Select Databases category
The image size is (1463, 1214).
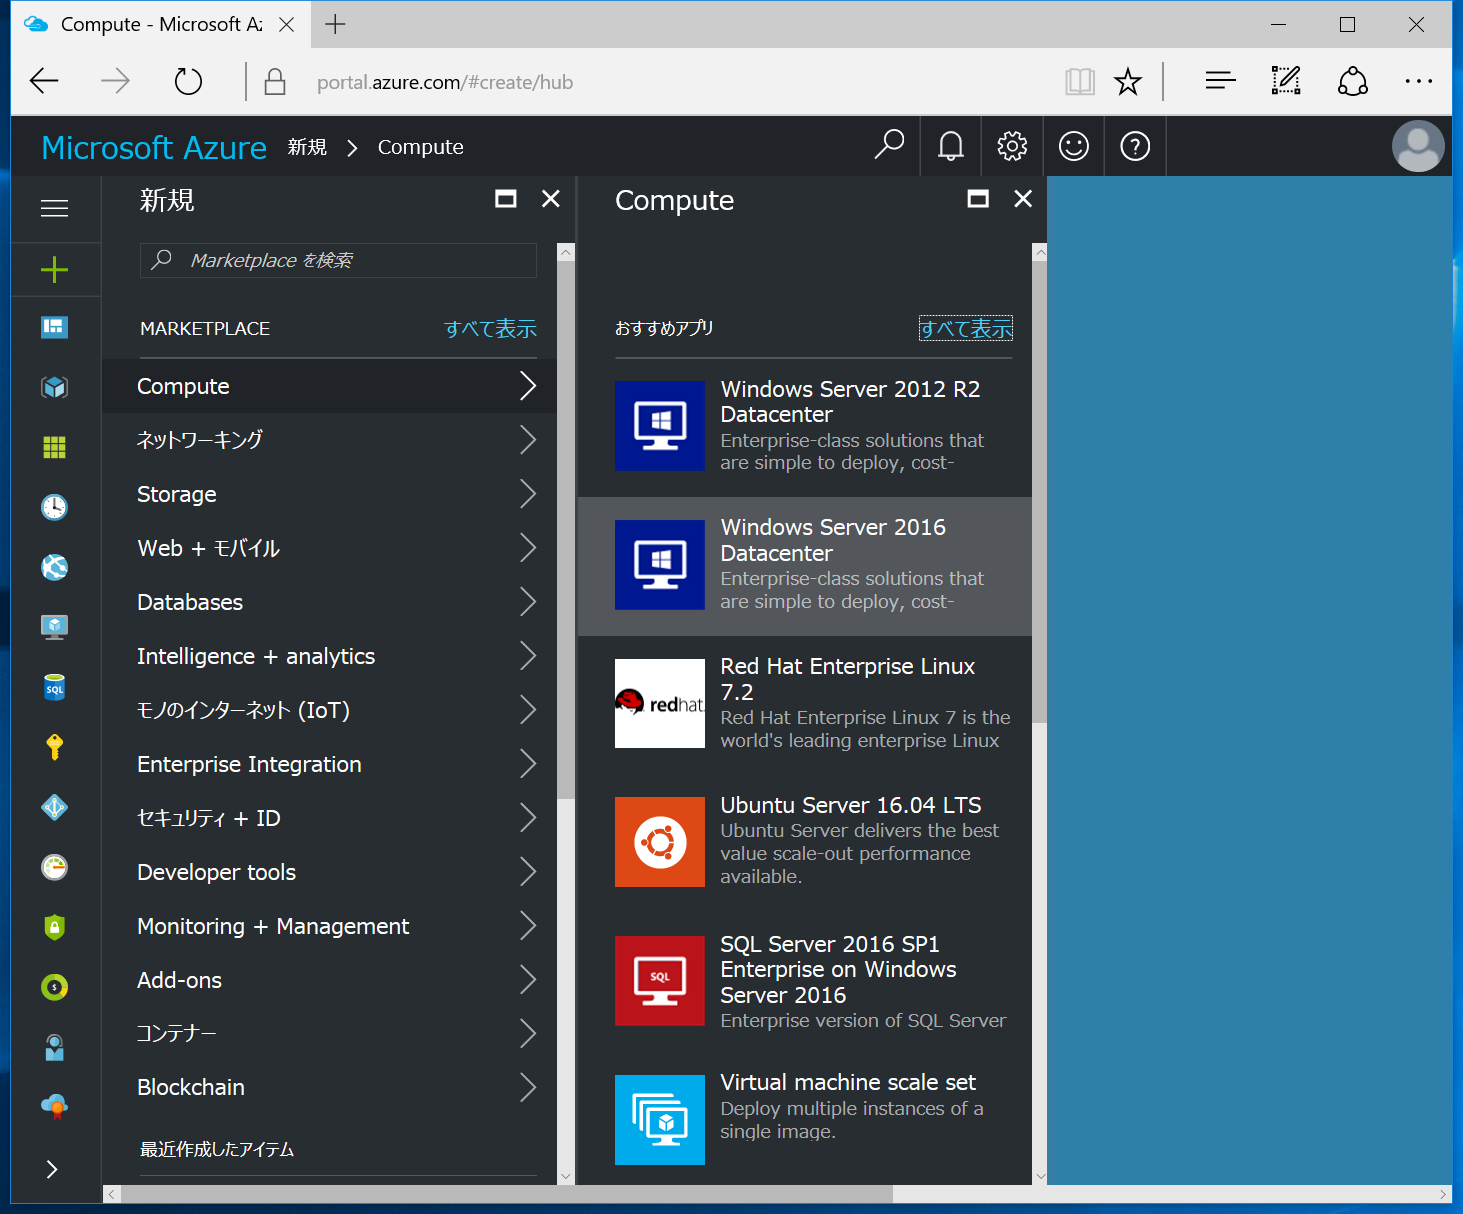point(329,602)
